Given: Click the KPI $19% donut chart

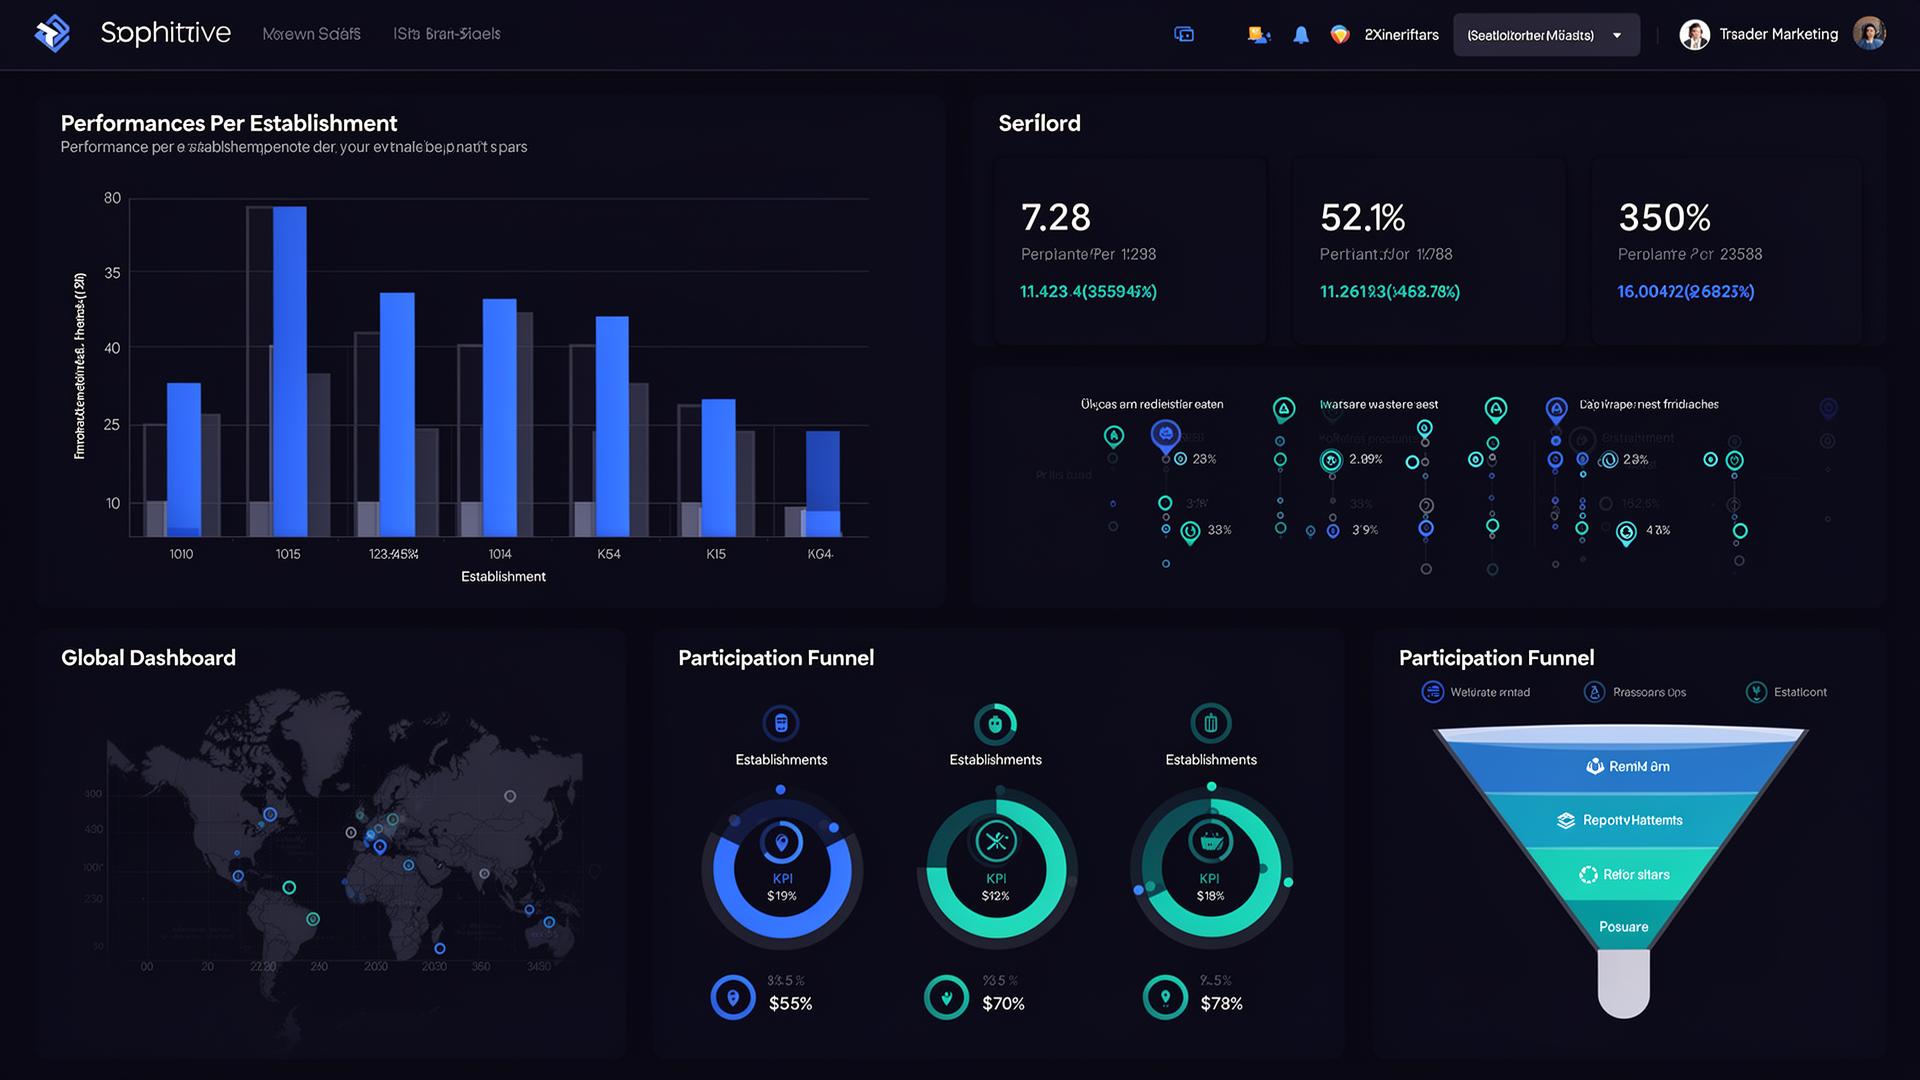Looking at the screenshot, I should coord(782,870).
